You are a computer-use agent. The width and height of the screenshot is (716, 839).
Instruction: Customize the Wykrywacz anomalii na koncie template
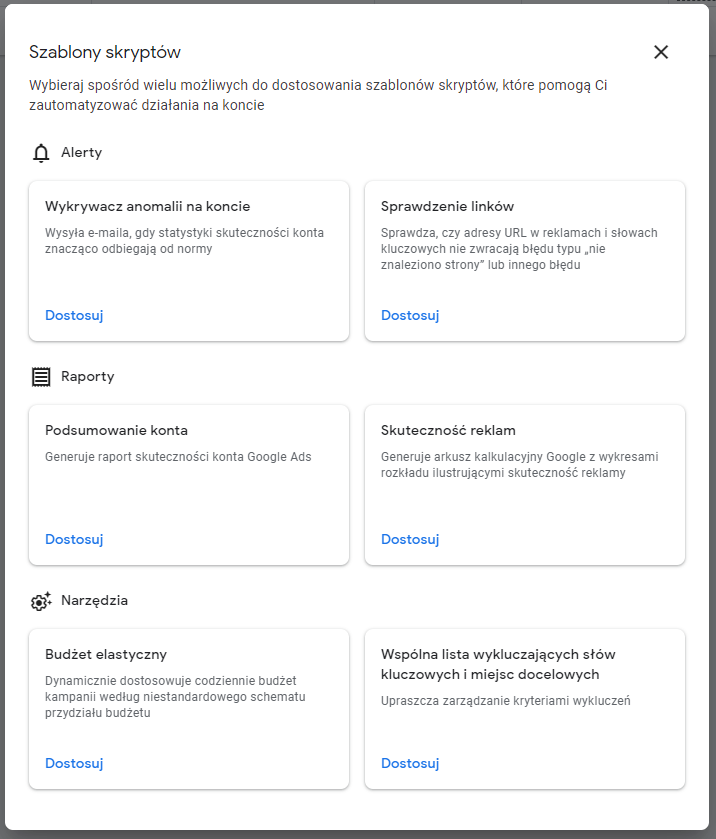(74, 315)
